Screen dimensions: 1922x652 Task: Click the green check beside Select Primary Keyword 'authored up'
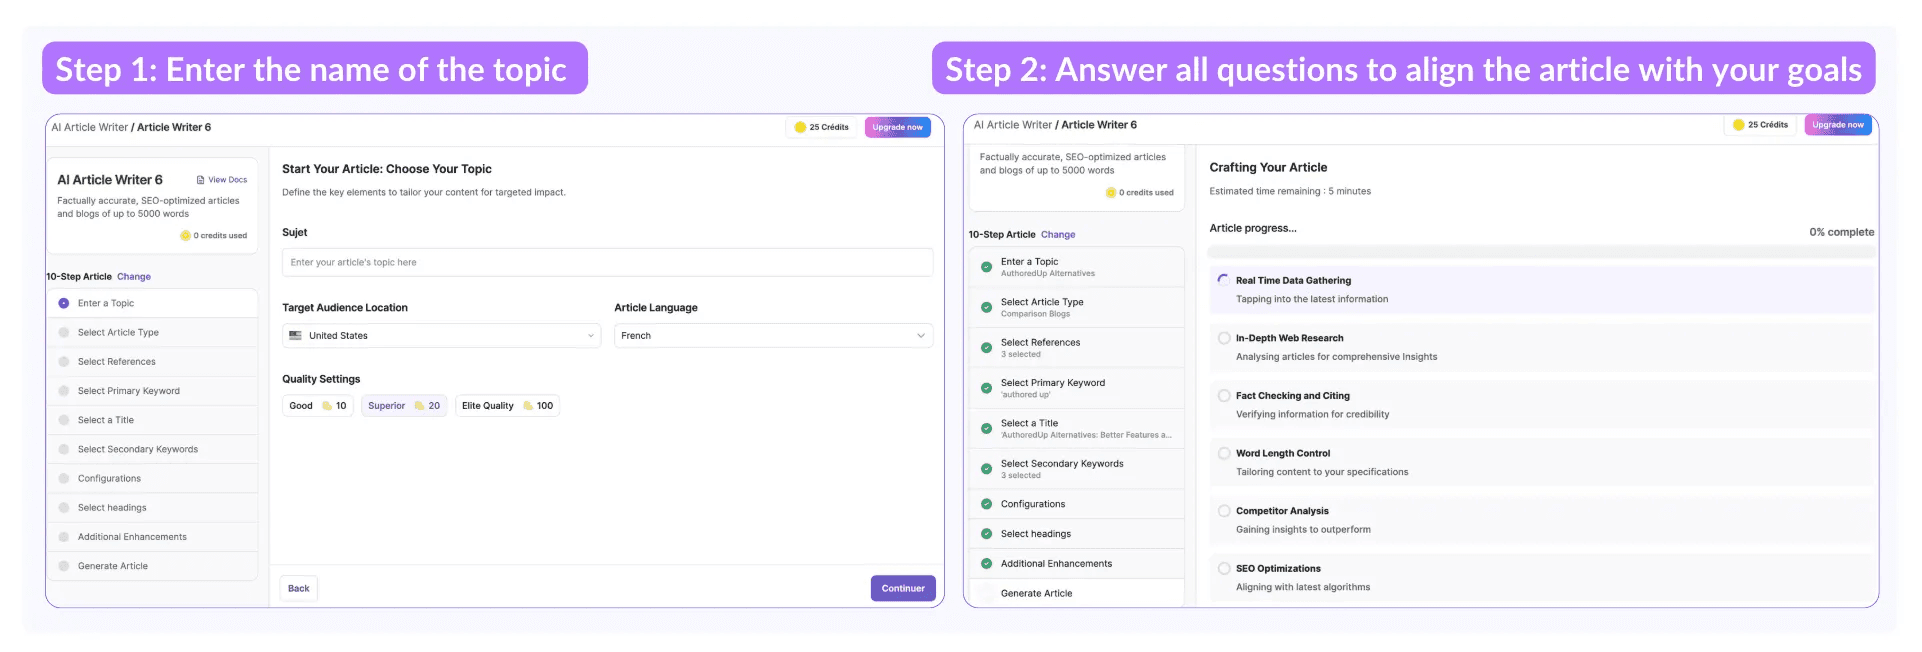pos(987,388)
